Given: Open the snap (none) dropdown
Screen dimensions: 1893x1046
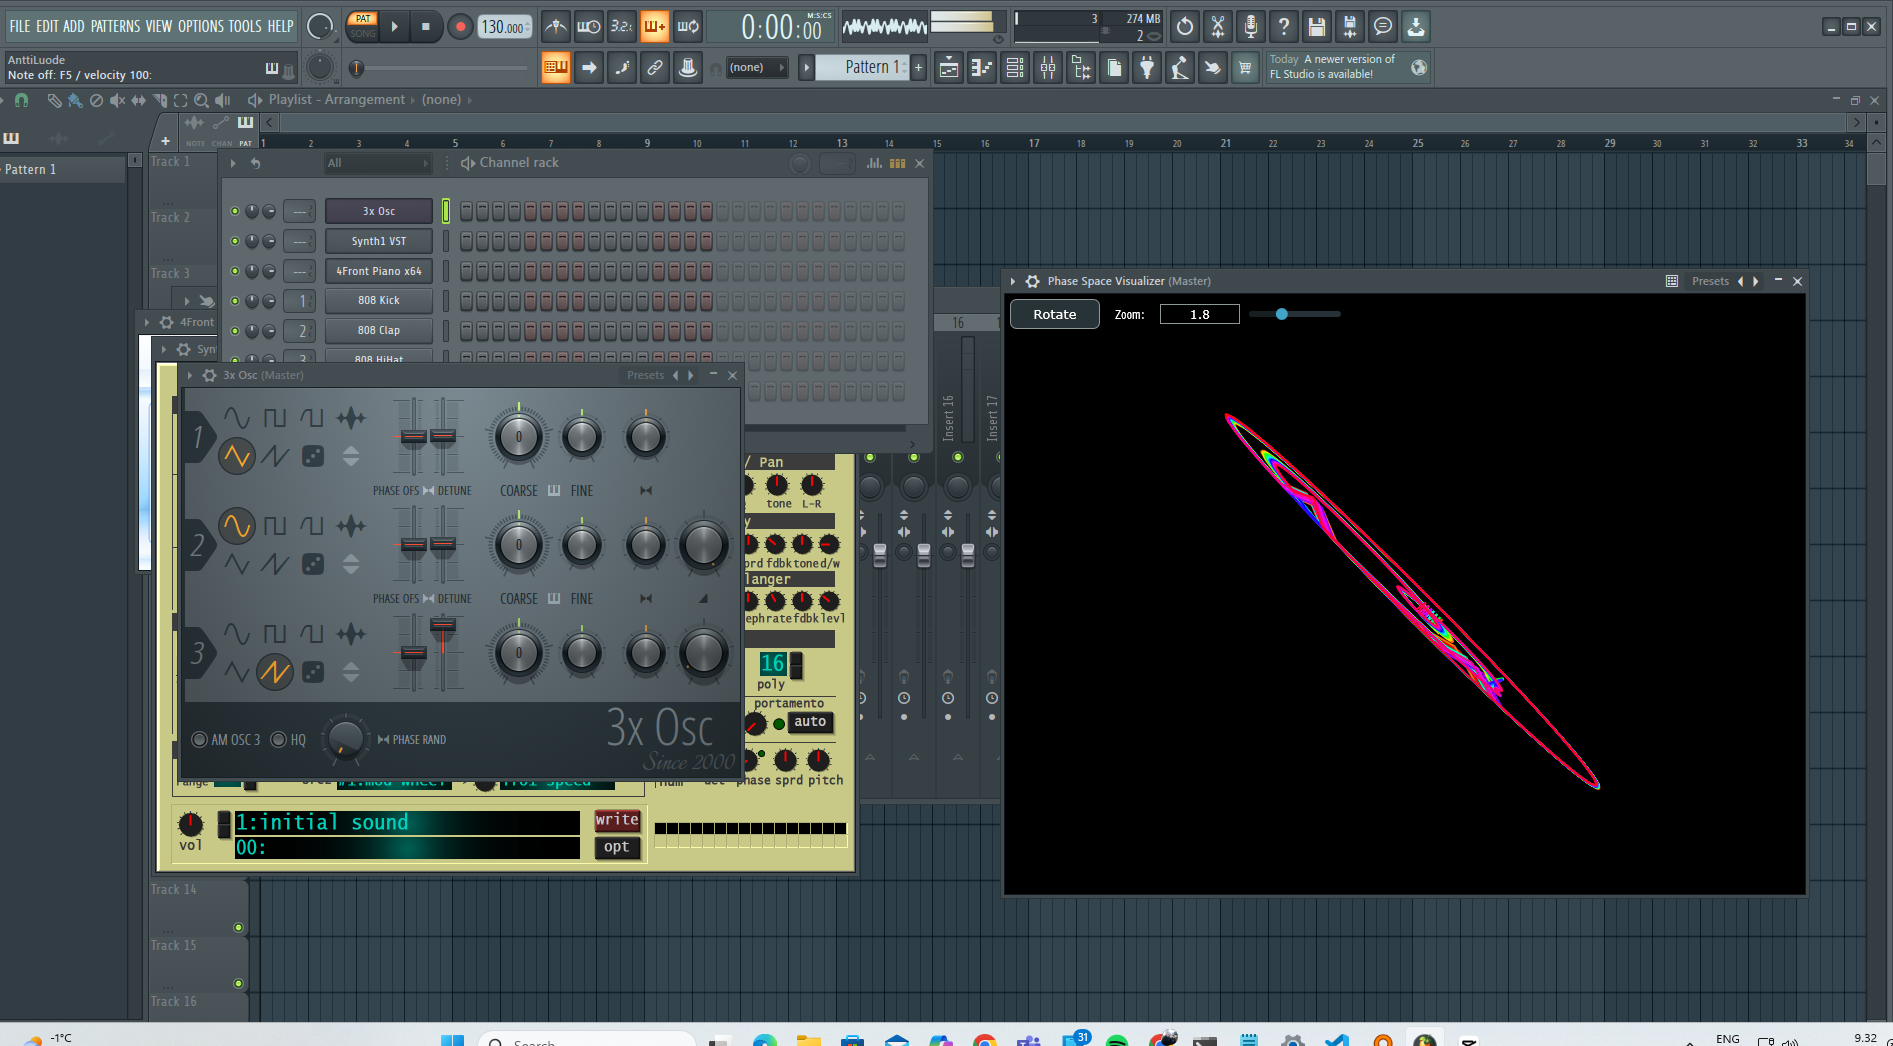Looking at the screenshot, I should coord(756,68).
